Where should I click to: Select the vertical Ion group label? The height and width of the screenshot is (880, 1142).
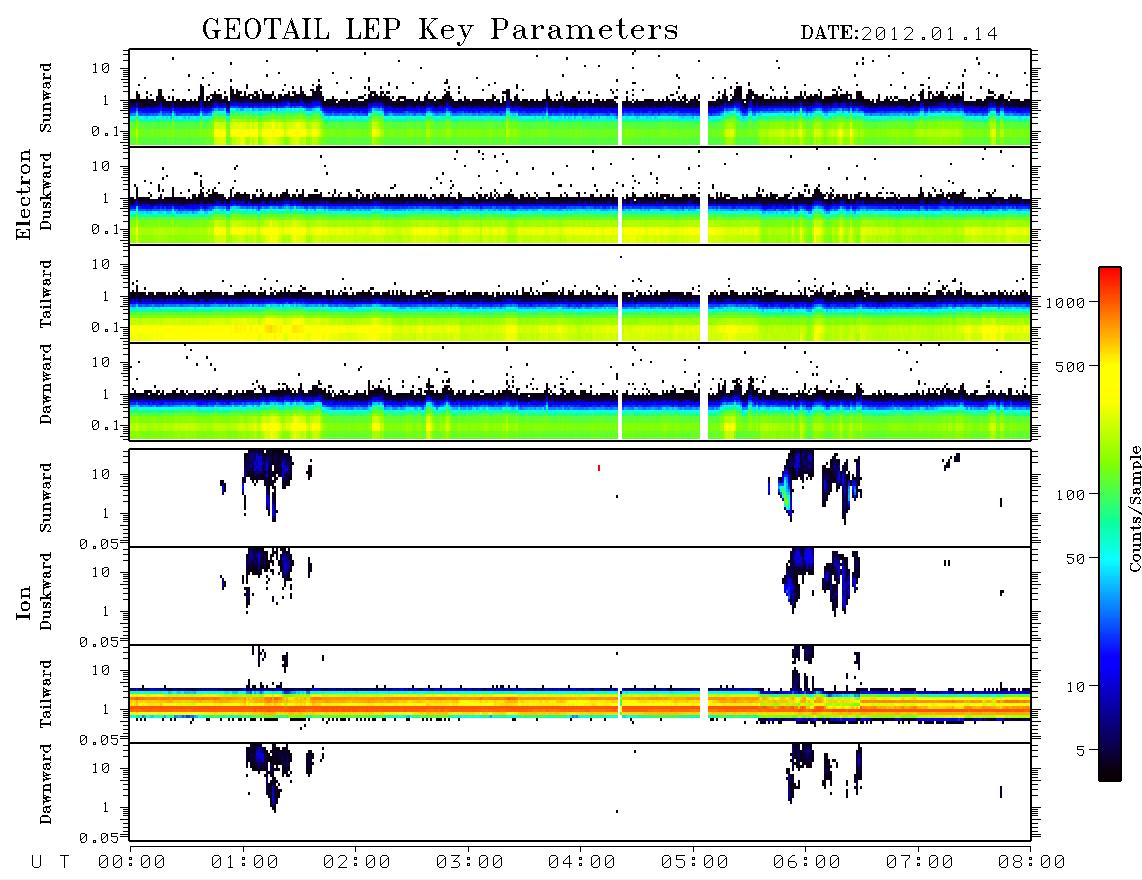pos(24,602)
